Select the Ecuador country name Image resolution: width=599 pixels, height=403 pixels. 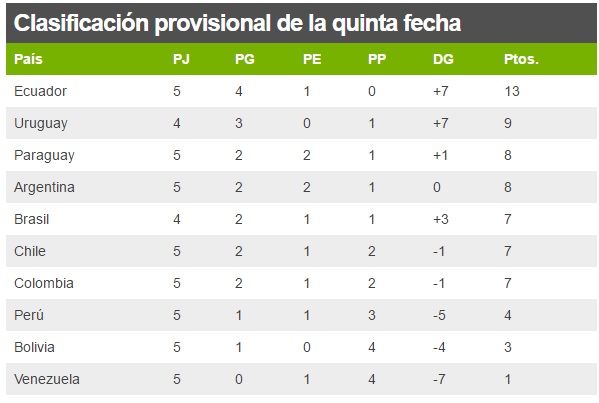pyautogui.click(x=40, y=91)
